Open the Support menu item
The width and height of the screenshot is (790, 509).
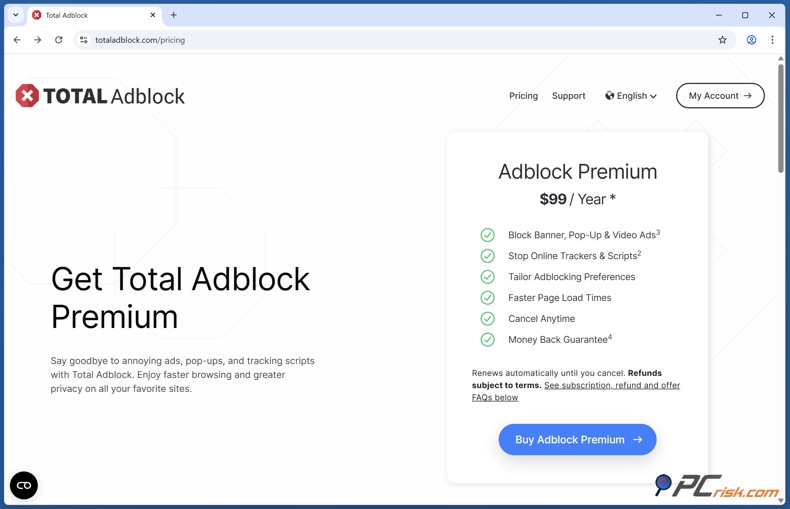(x=568, y=96)
